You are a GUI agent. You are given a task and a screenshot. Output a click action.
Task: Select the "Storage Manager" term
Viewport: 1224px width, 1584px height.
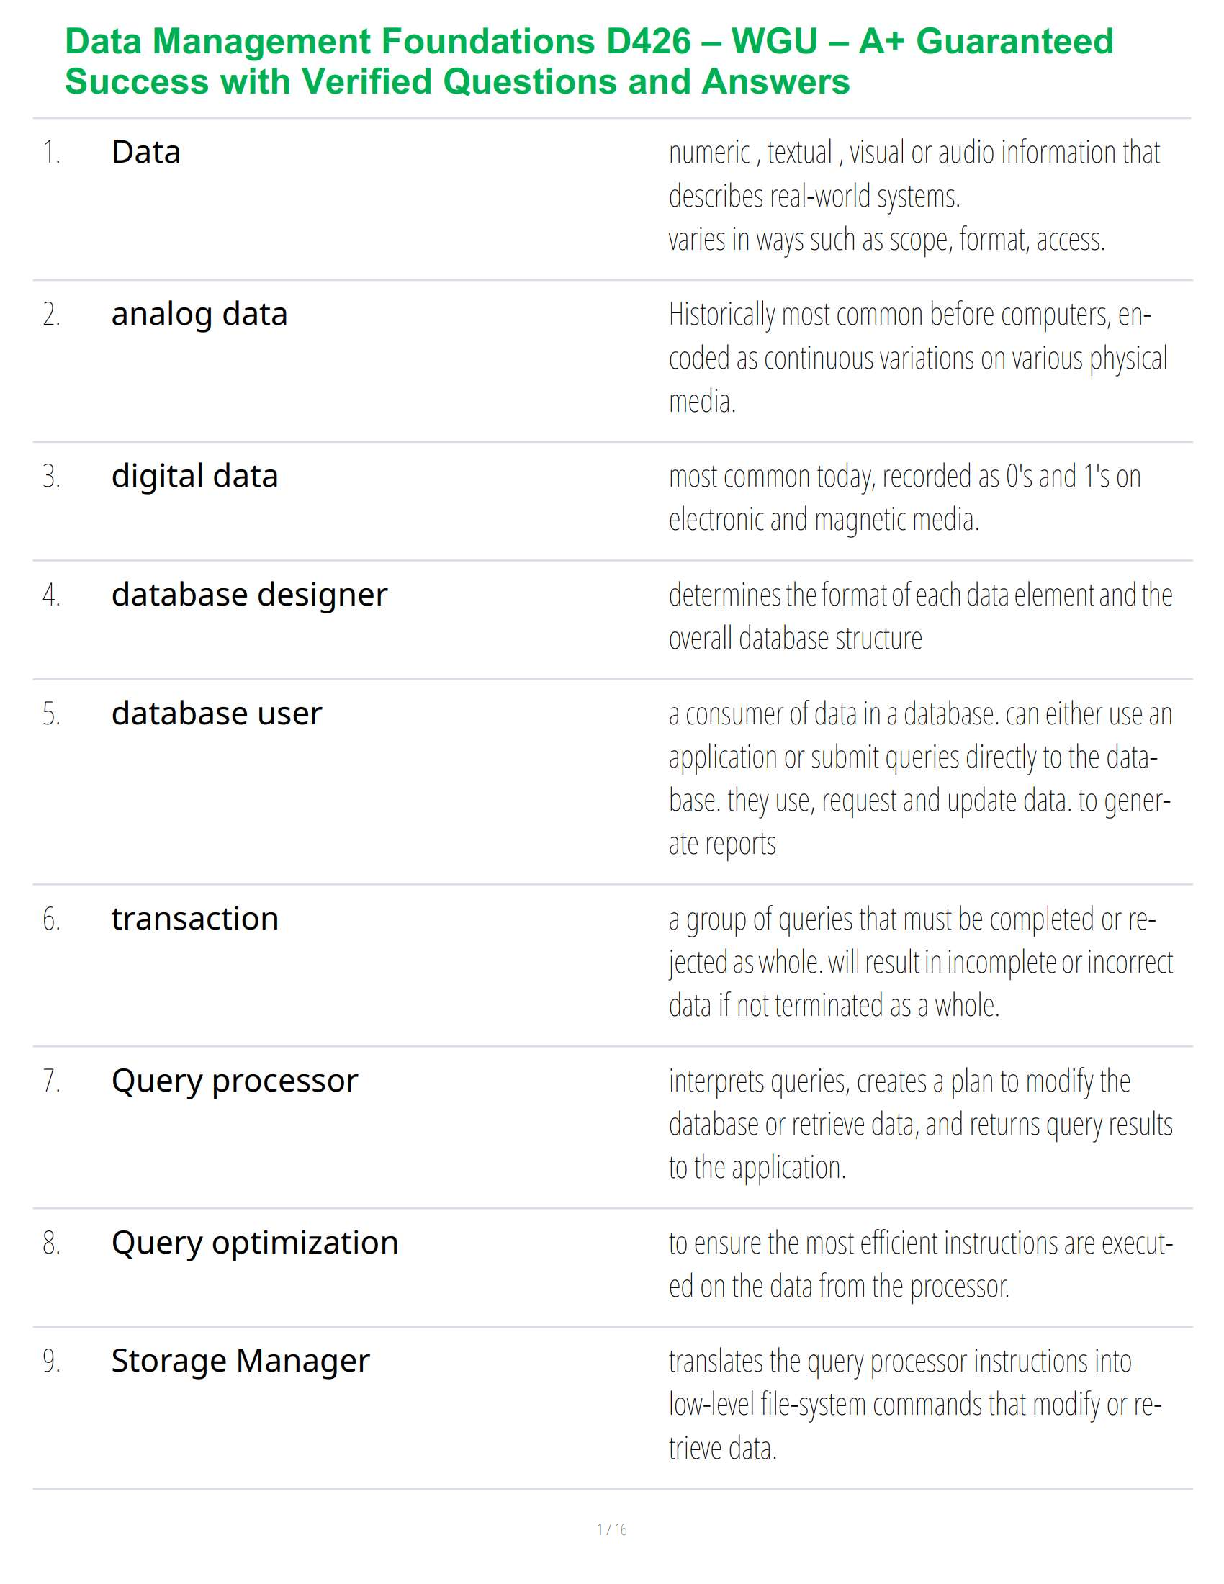point(240,1361)
